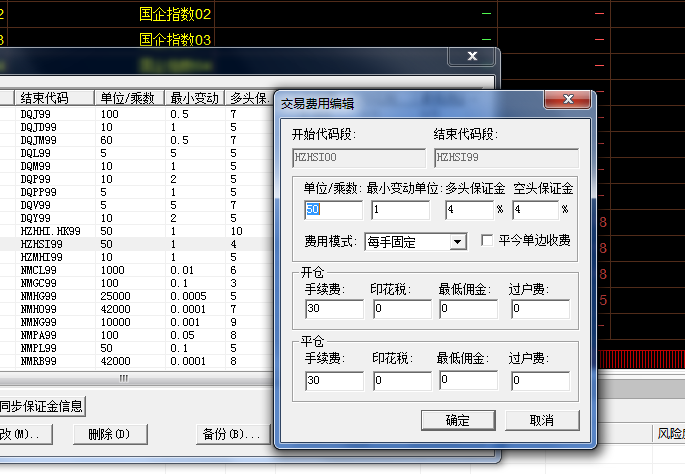Open the 费用模式 dropdown
Image resolution: width=685 pixels, height=474 pixels.
pos(457,241)
